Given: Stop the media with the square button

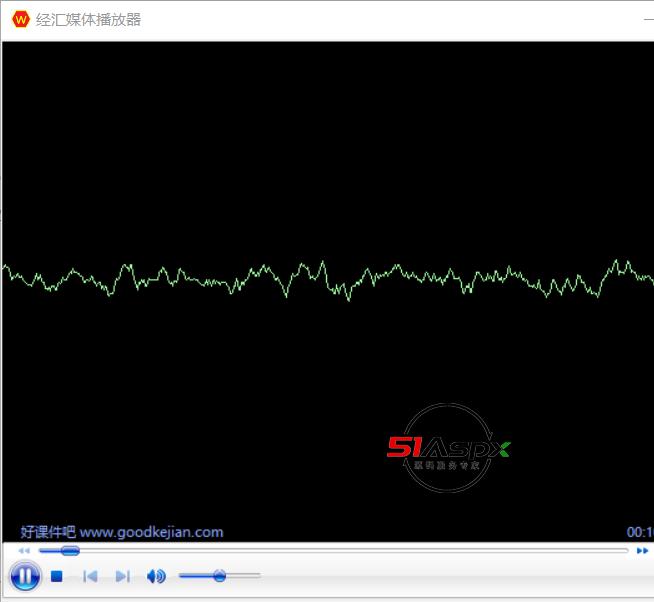Looking at the screenshot, I should (x=57, y=576).
